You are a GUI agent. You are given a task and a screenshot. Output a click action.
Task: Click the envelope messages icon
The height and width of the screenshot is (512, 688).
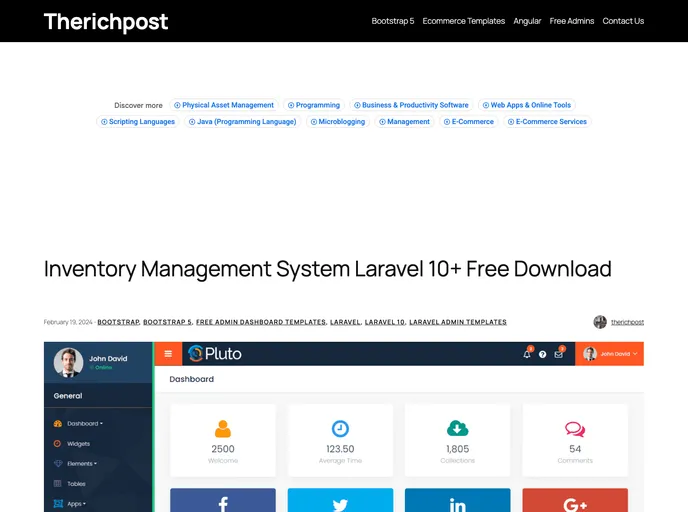pyautogui.click(x=558, y=354)
